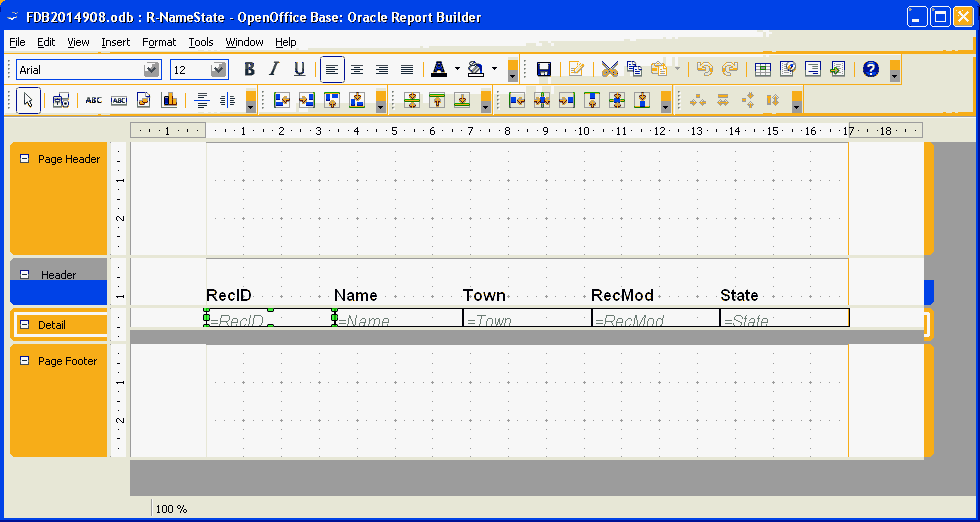Viewport: 980px width, 522px height.
Task: Open the Arial font name dropdown
Action: 152,69
